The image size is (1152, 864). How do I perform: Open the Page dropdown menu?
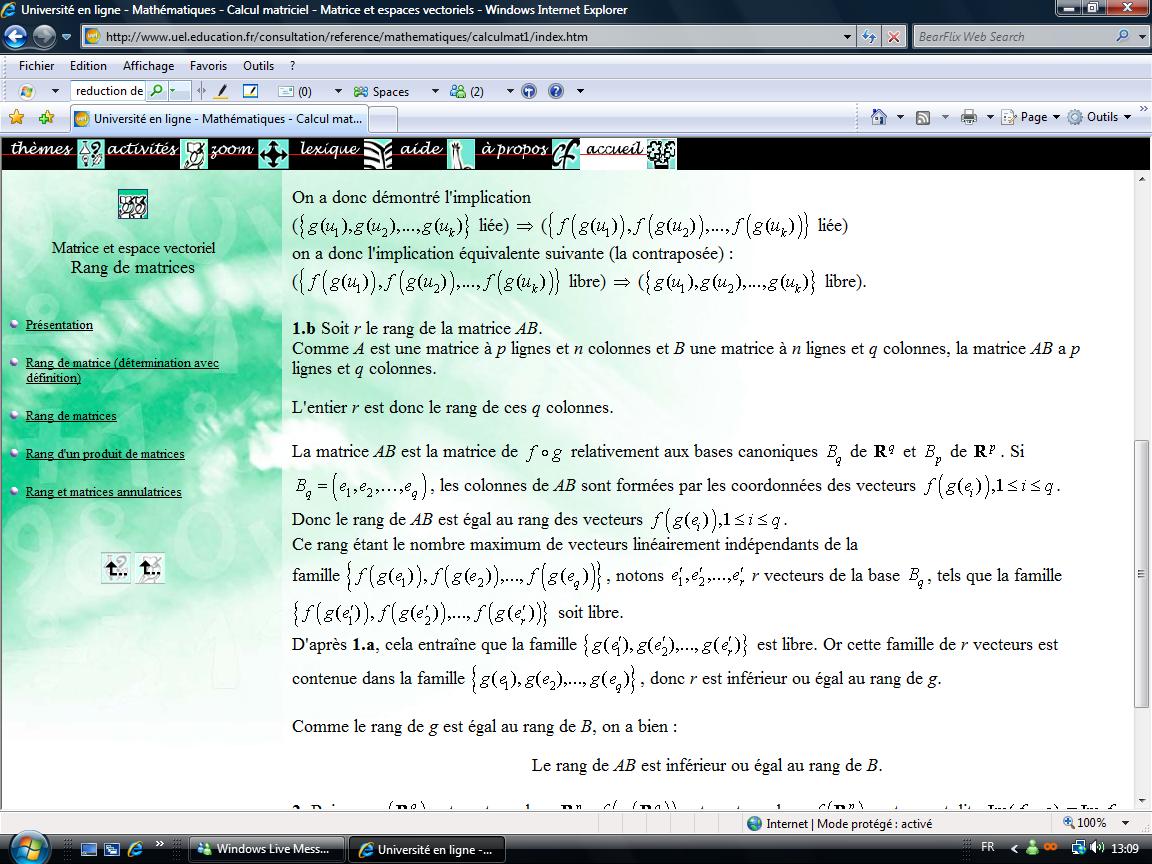tap(1031, 117)
